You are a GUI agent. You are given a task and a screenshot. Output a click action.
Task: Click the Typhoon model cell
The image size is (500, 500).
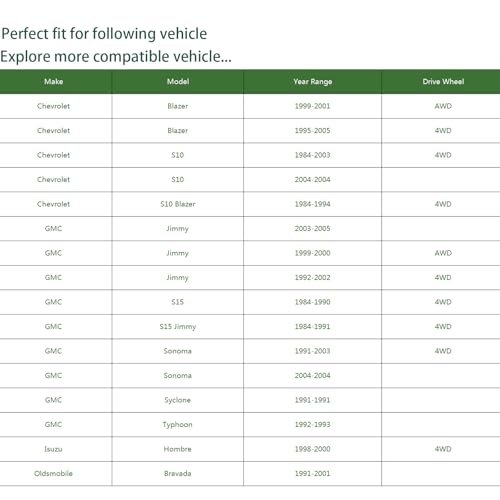[177, 425]
